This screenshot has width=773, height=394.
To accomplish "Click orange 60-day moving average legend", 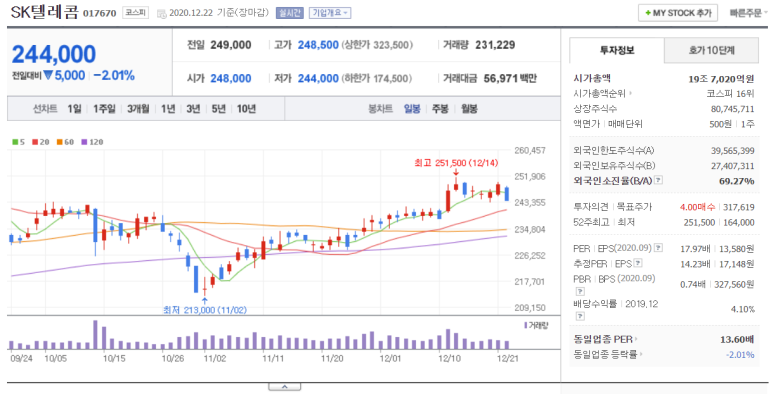I will click(65, 142).
